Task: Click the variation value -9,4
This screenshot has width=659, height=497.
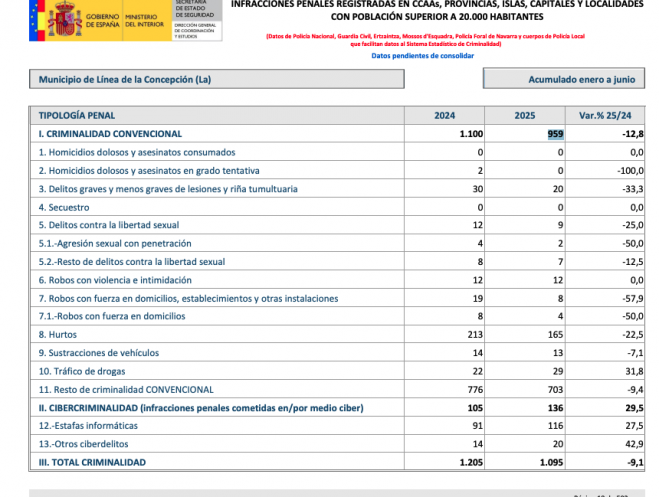Action: 635,389
